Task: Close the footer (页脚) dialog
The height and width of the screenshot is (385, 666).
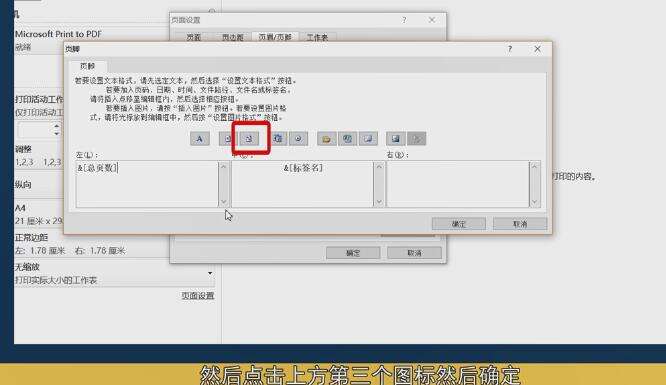Action: click(537, 49)
